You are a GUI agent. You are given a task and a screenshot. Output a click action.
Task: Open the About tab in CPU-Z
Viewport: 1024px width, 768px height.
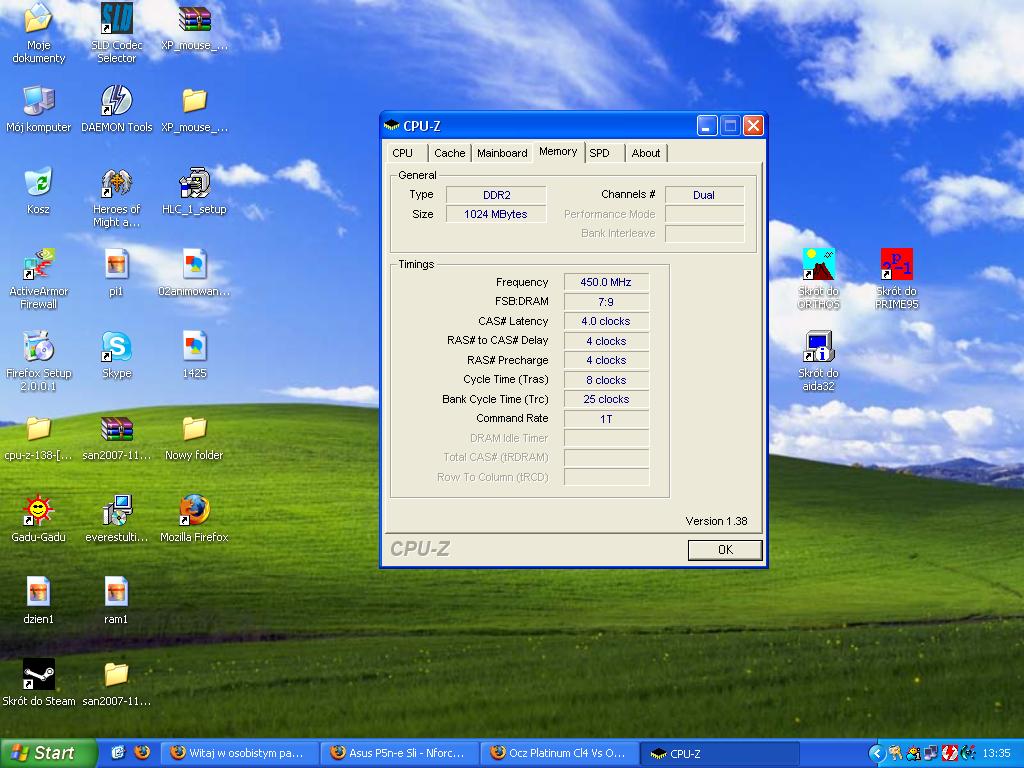[645, 153]
